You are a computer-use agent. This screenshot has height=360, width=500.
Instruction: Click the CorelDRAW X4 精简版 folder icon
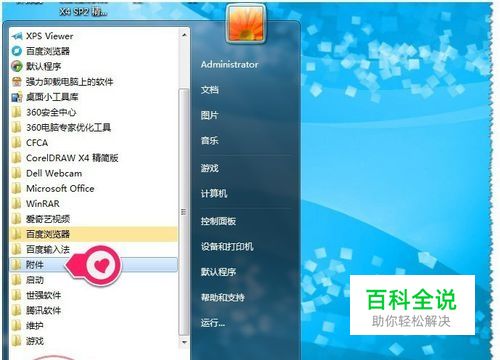pyautogui.click(x=17, y=158)
